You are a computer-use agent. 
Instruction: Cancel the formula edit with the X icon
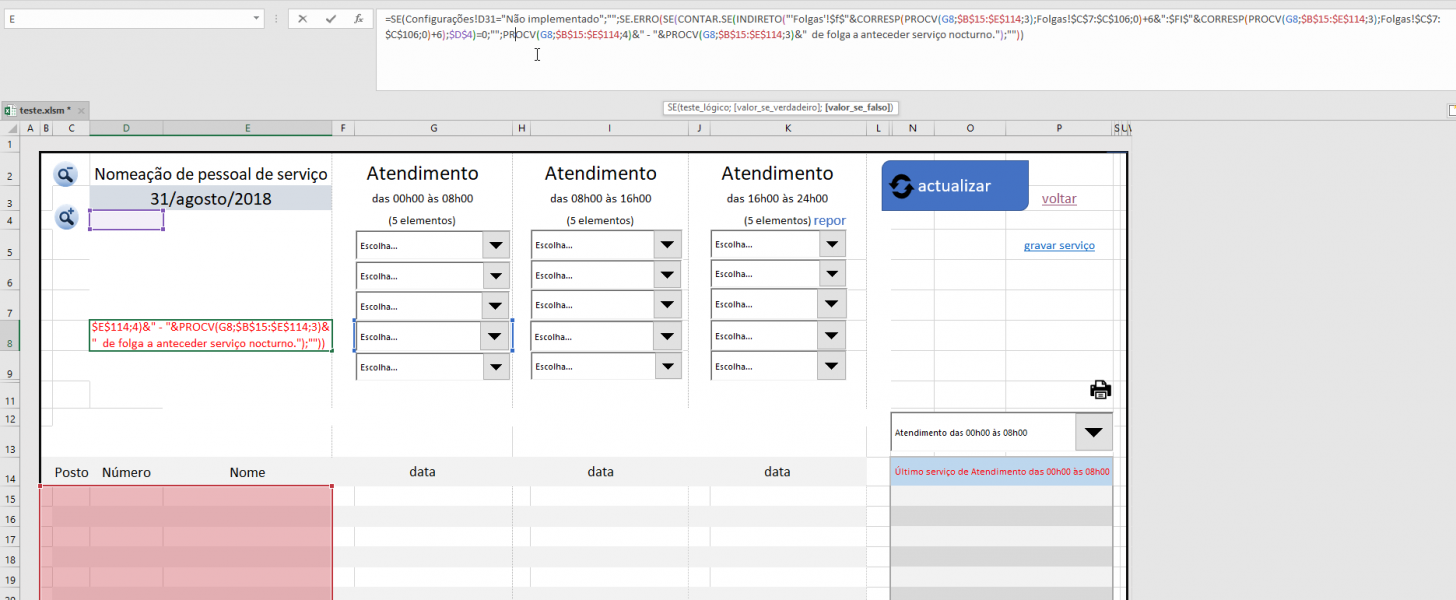(303, 19)
